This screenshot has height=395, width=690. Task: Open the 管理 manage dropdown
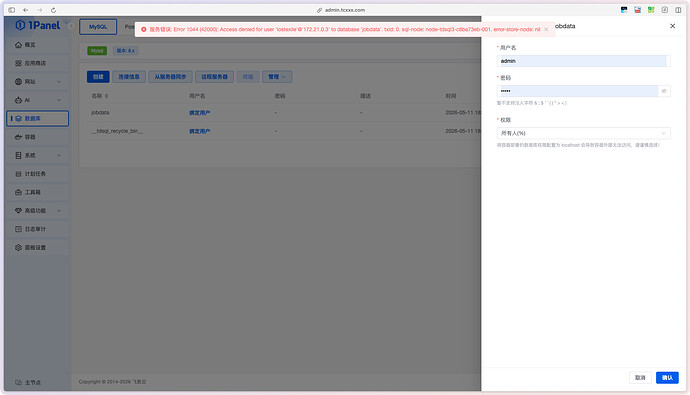point(277,77)
